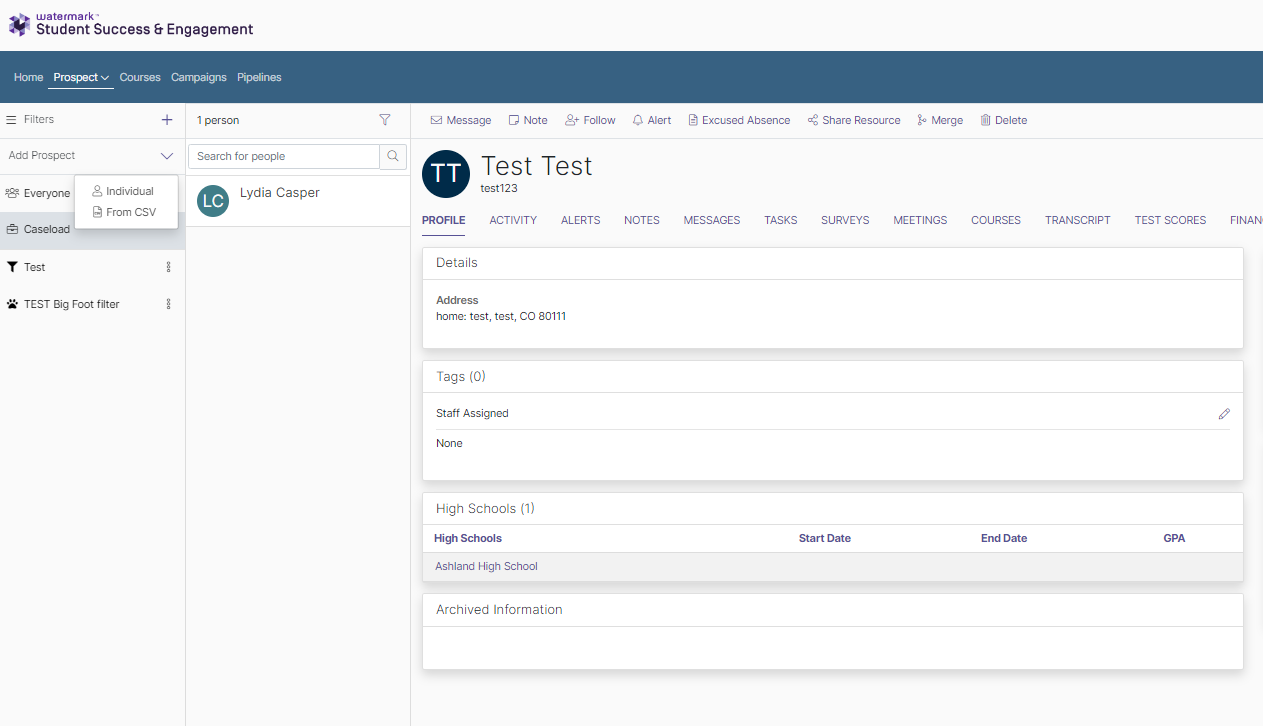Click the Message button text
The image size is (1263, 726).
tap(469, 120)
